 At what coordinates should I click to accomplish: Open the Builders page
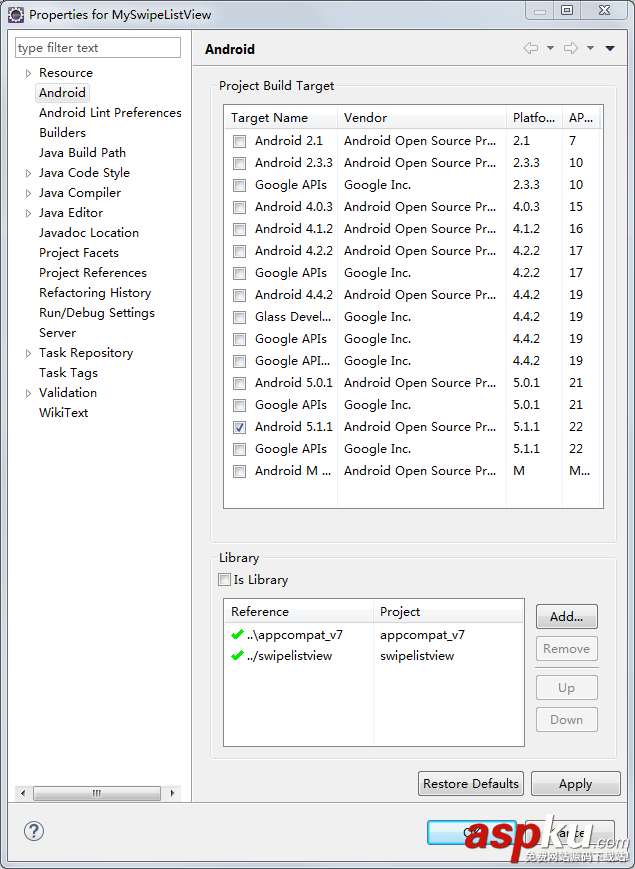[x=63, y=132]
